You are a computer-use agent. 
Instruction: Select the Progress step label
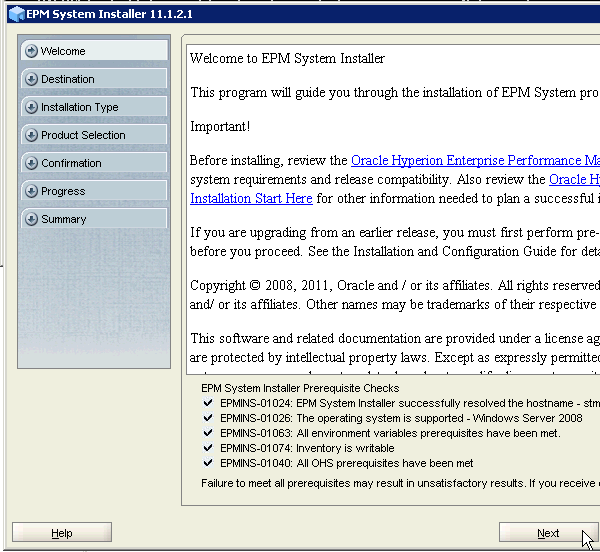[63, 192]
